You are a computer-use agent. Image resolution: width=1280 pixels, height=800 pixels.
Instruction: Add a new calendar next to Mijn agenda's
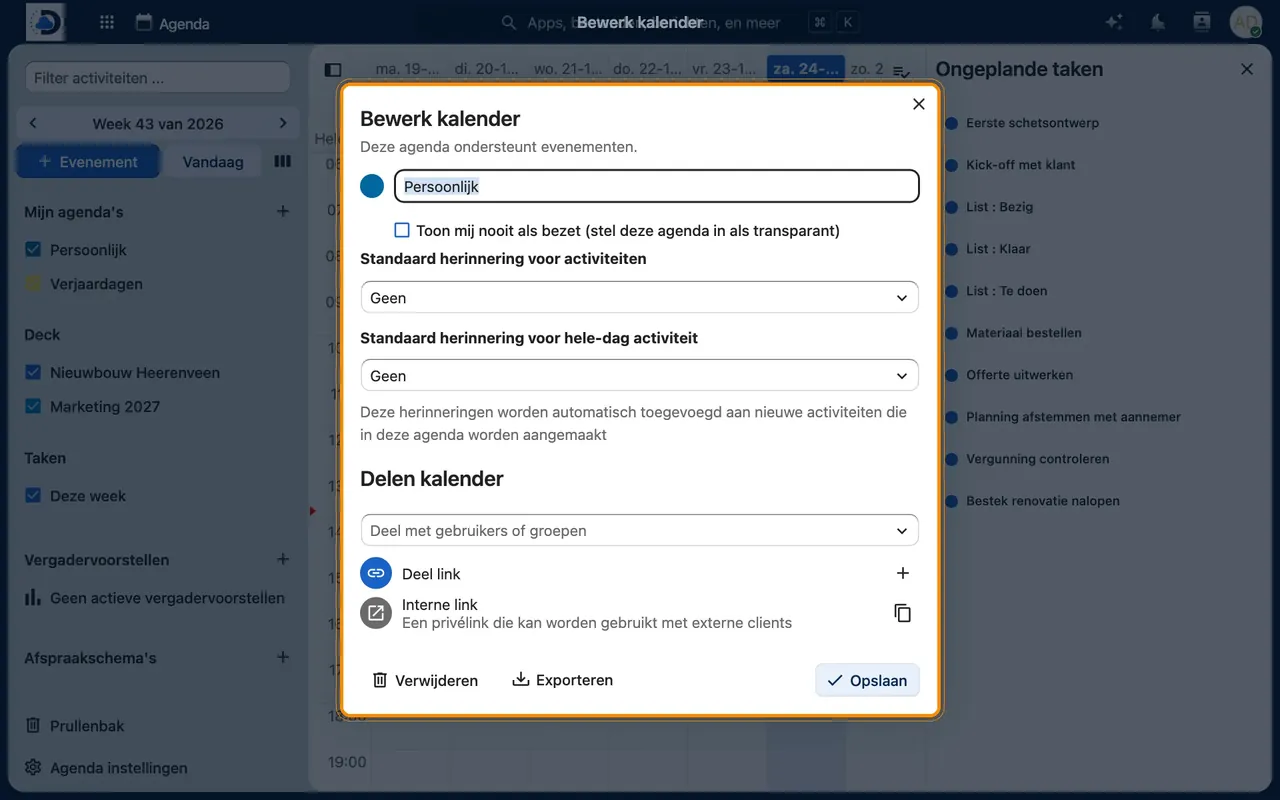tap(283, 211)
